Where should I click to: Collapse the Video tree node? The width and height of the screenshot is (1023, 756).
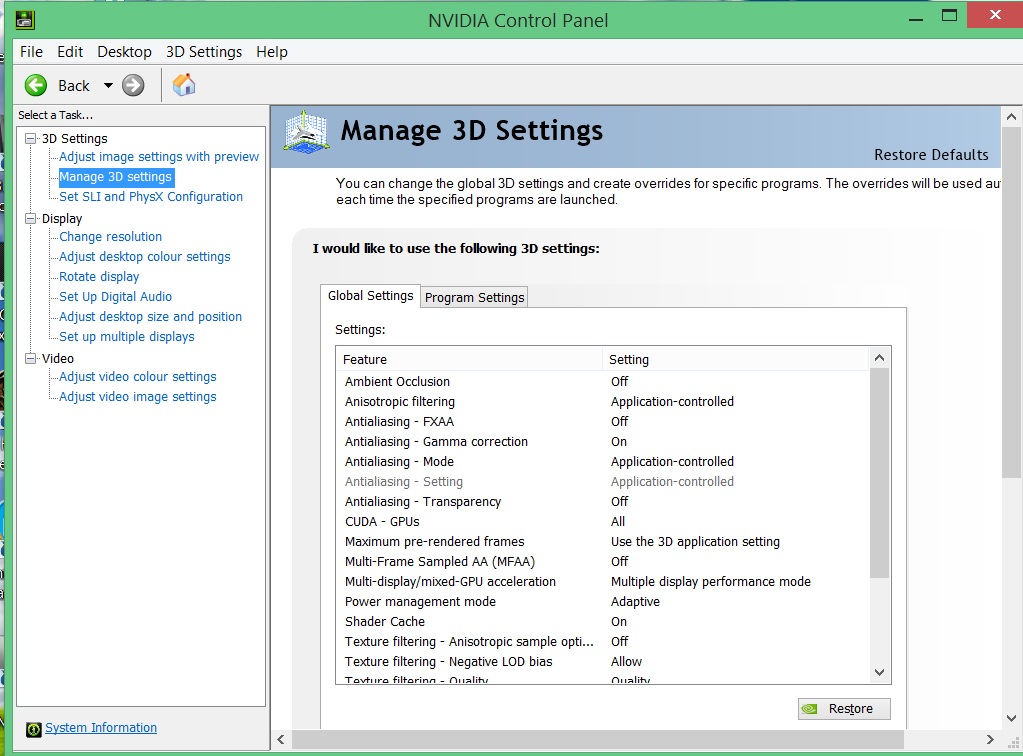pyautogui.click(x=31, y=358)
